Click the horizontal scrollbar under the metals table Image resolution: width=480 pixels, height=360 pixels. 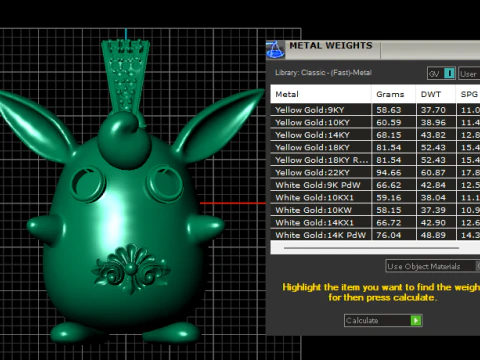coord(371,248)
